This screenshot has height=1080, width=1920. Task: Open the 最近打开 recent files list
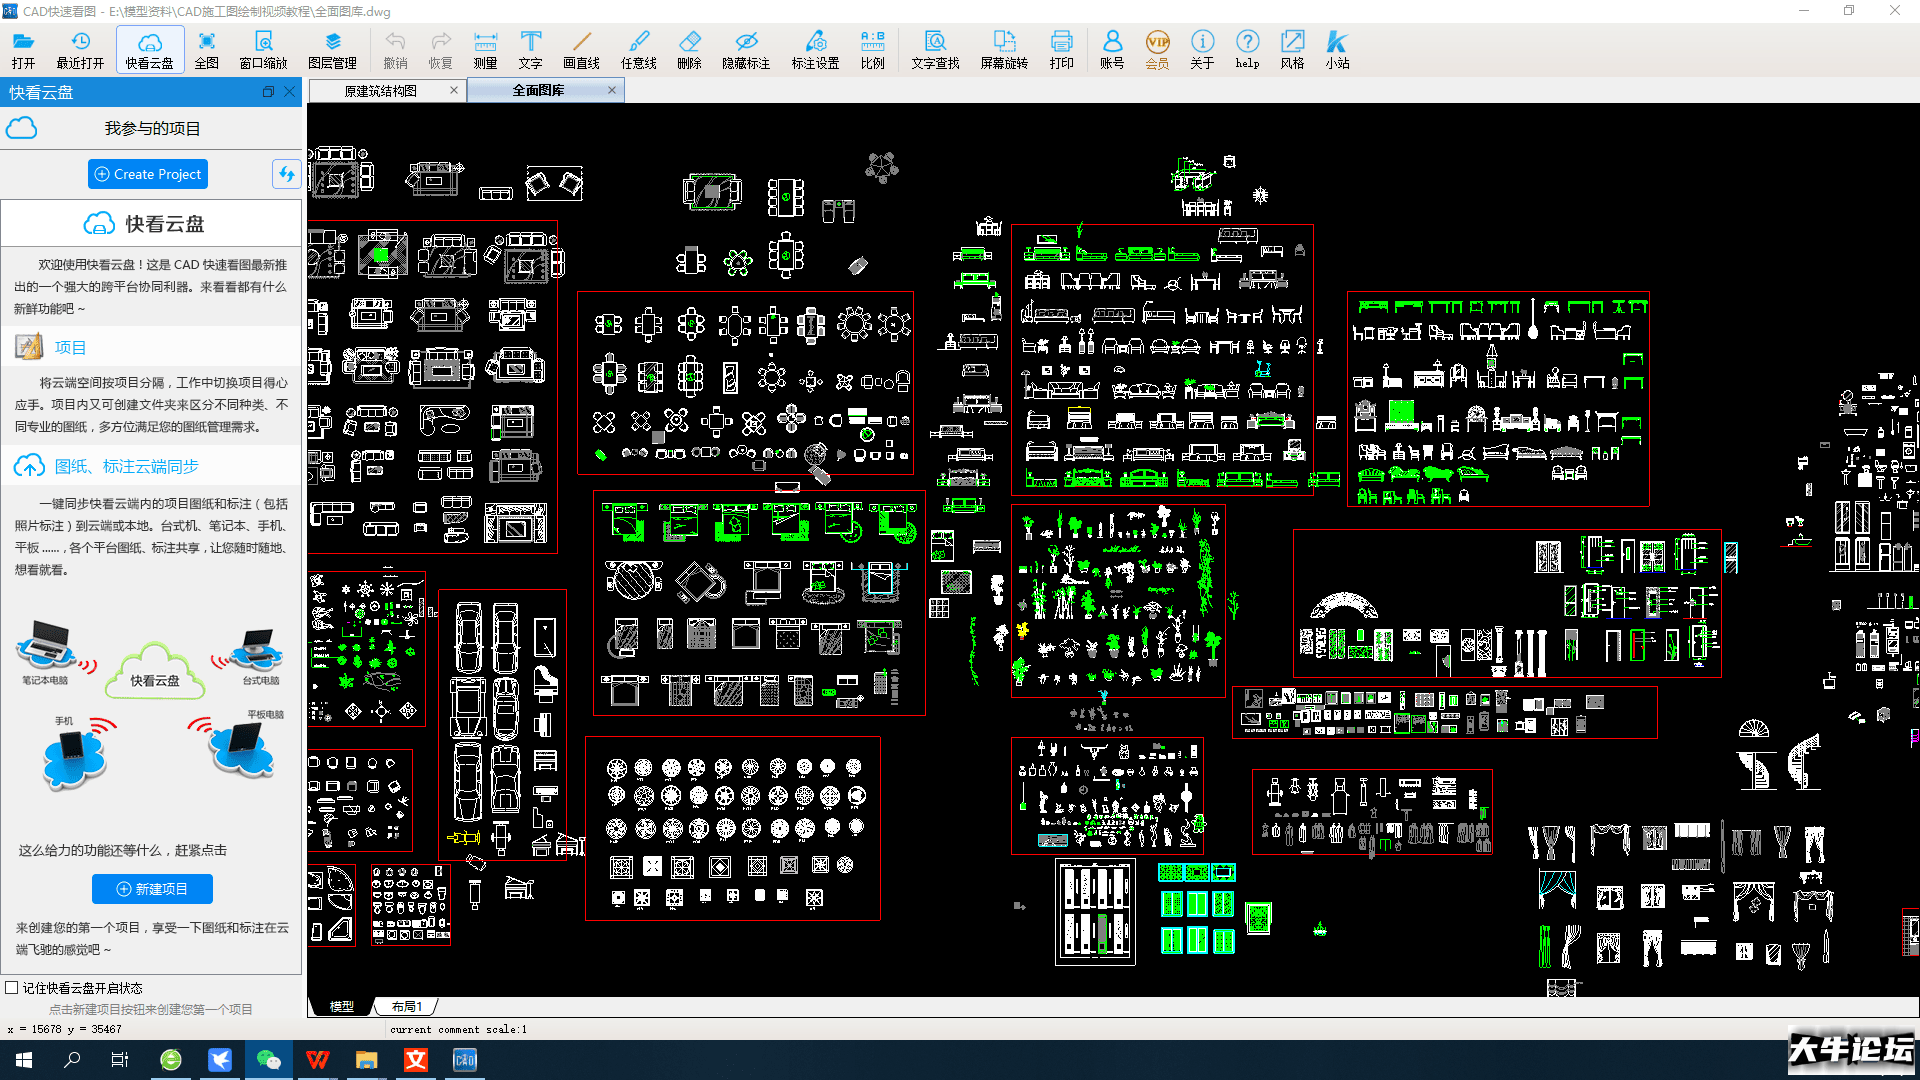(x=80, y=49)
